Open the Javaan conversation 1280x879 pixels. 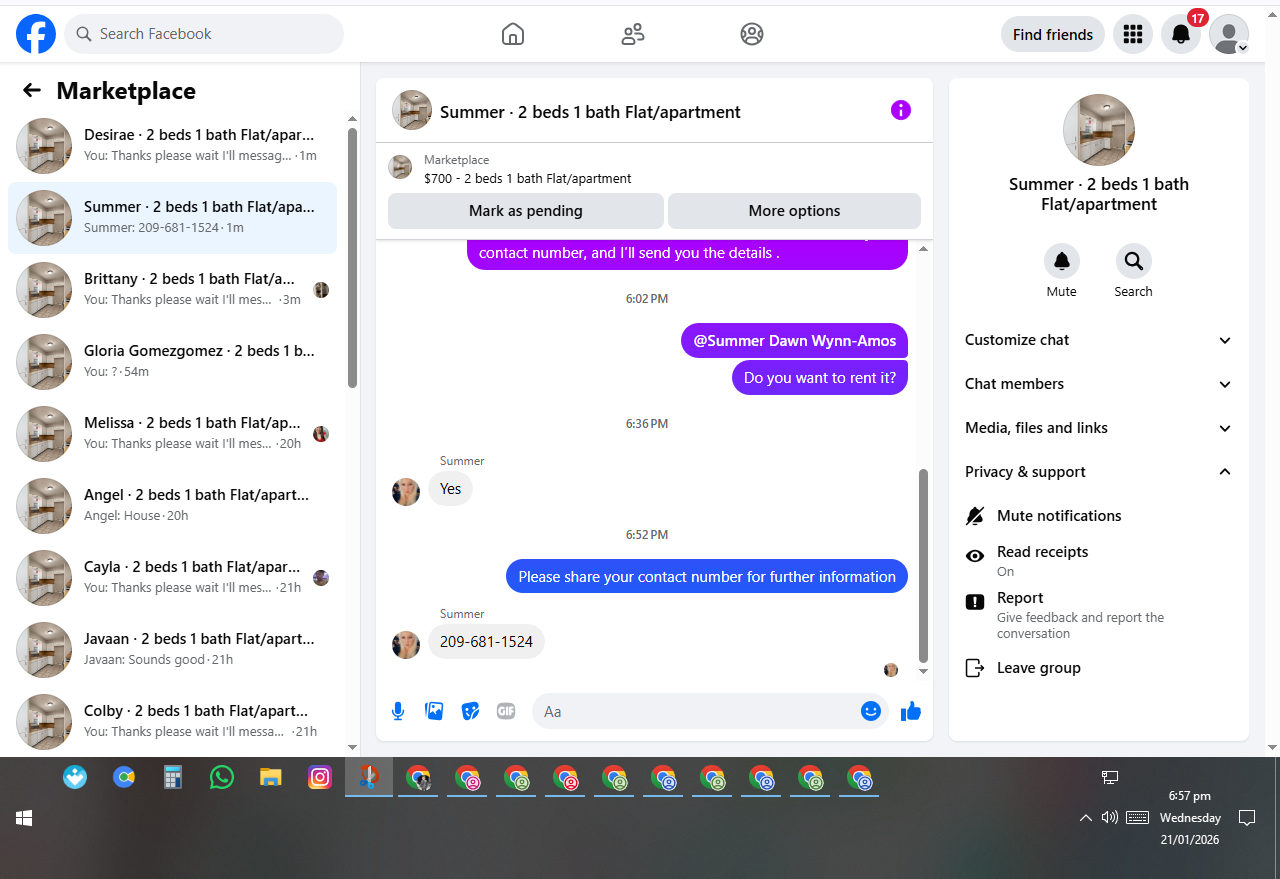[172, 650]
